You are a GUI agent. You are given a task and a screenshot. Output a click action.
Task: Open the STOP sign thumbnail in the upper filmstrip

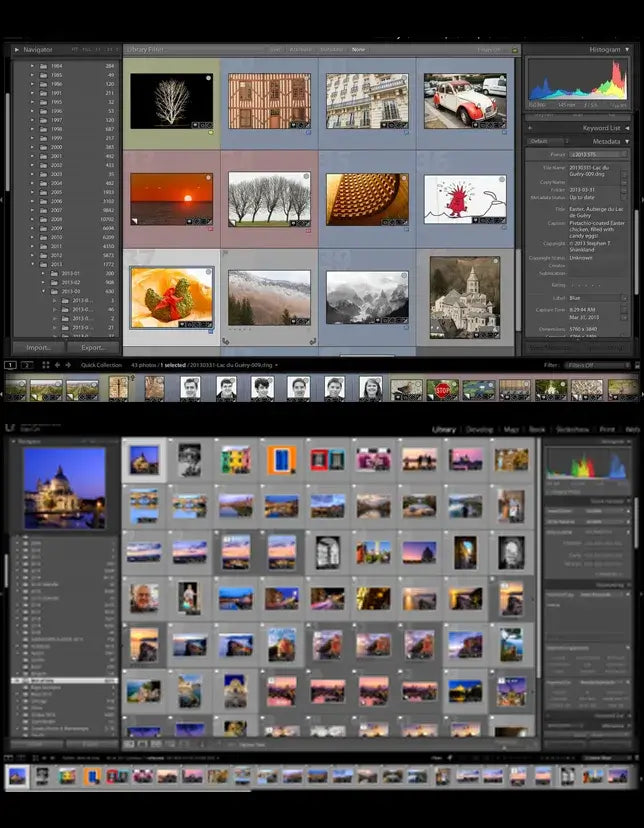(x=442, y=390)
